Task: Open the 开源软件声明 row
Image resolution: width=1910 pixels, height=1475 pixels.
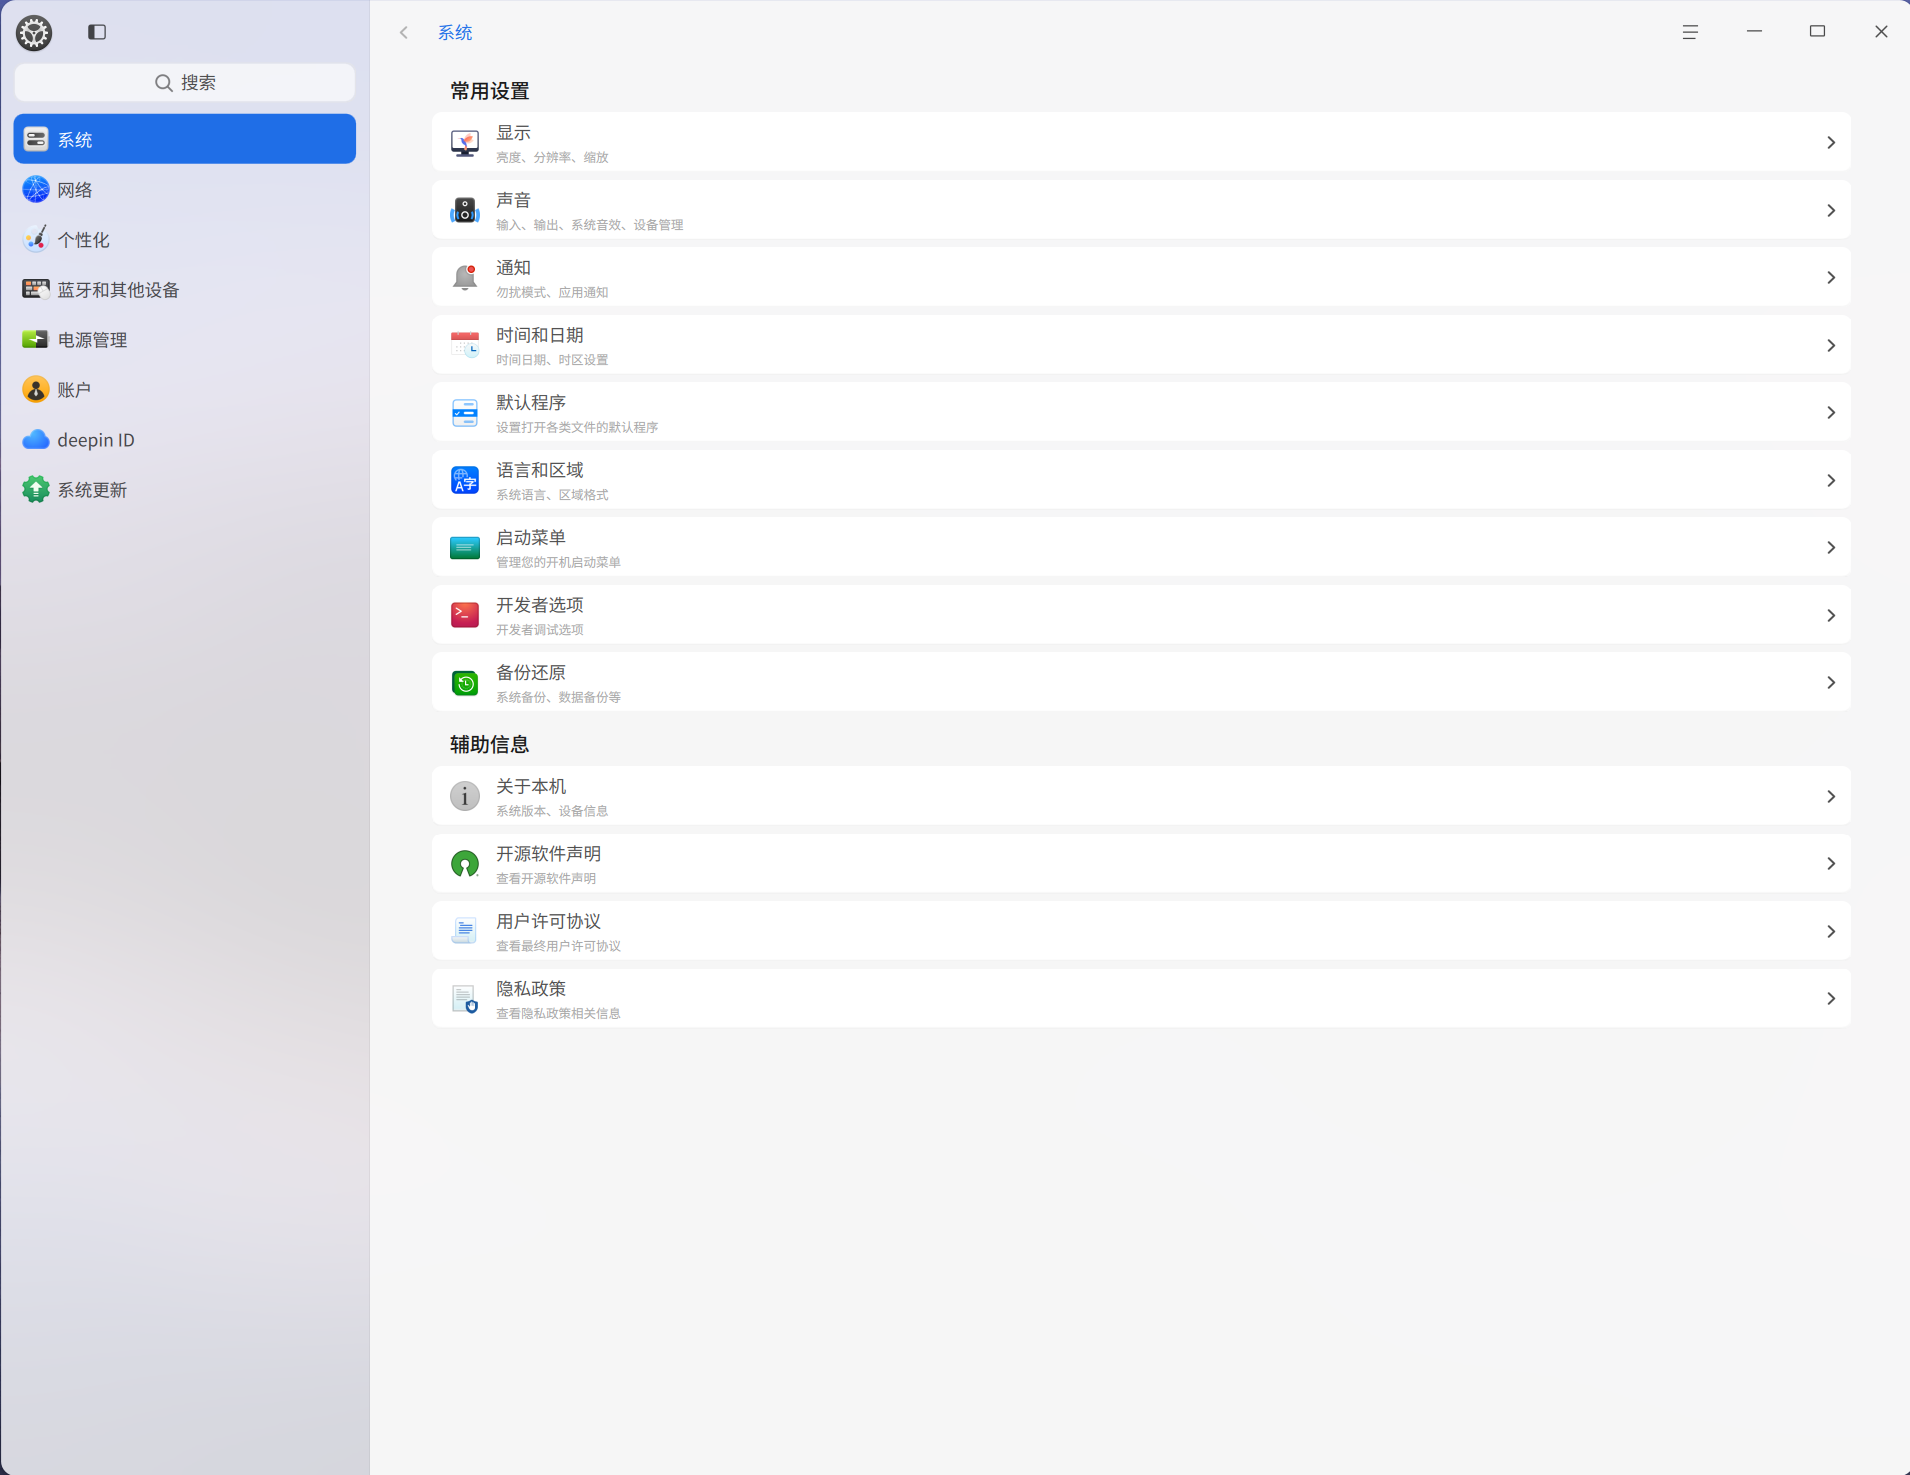Action: coord(1141,864)
